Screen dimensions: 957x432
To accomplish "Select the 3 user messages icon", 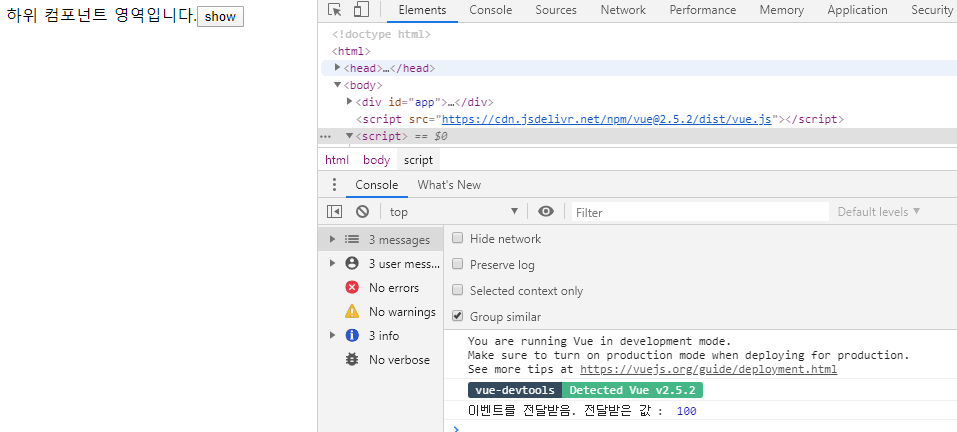I will [352, 264].
